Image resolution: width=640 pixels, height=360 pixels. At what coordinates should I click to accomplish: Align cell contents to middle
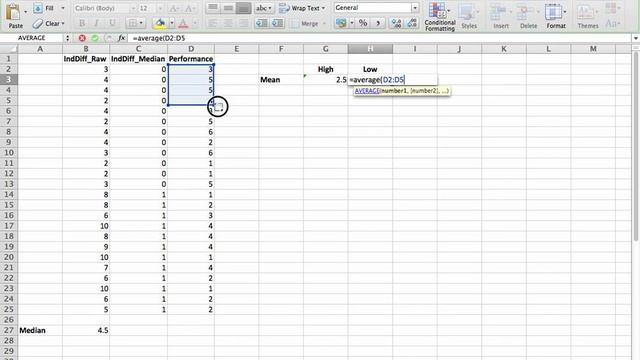[228, 8]
